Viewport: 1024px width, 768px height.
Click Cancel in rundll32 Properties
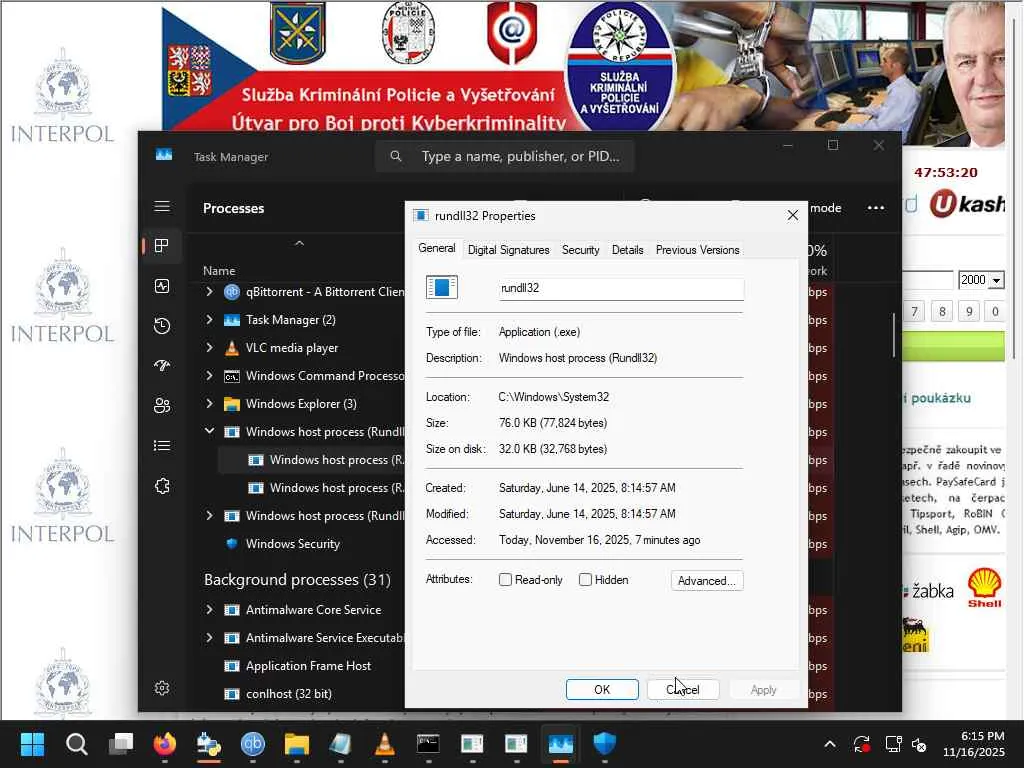coord(683,690)
